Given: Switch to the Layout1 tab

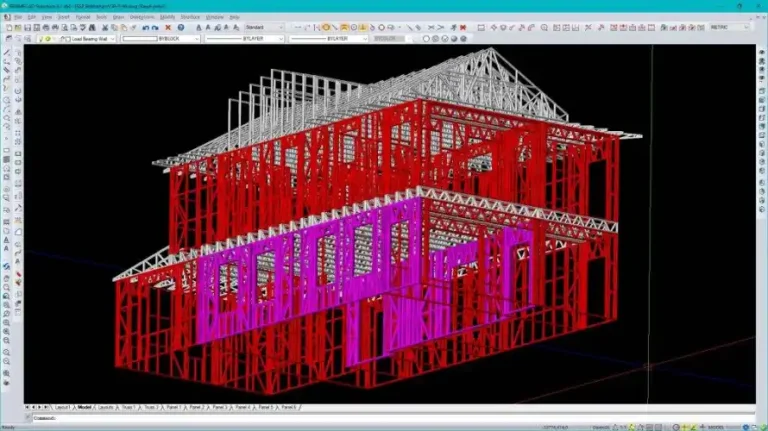Looking at the screenshot, I should (x=62, y=408).
